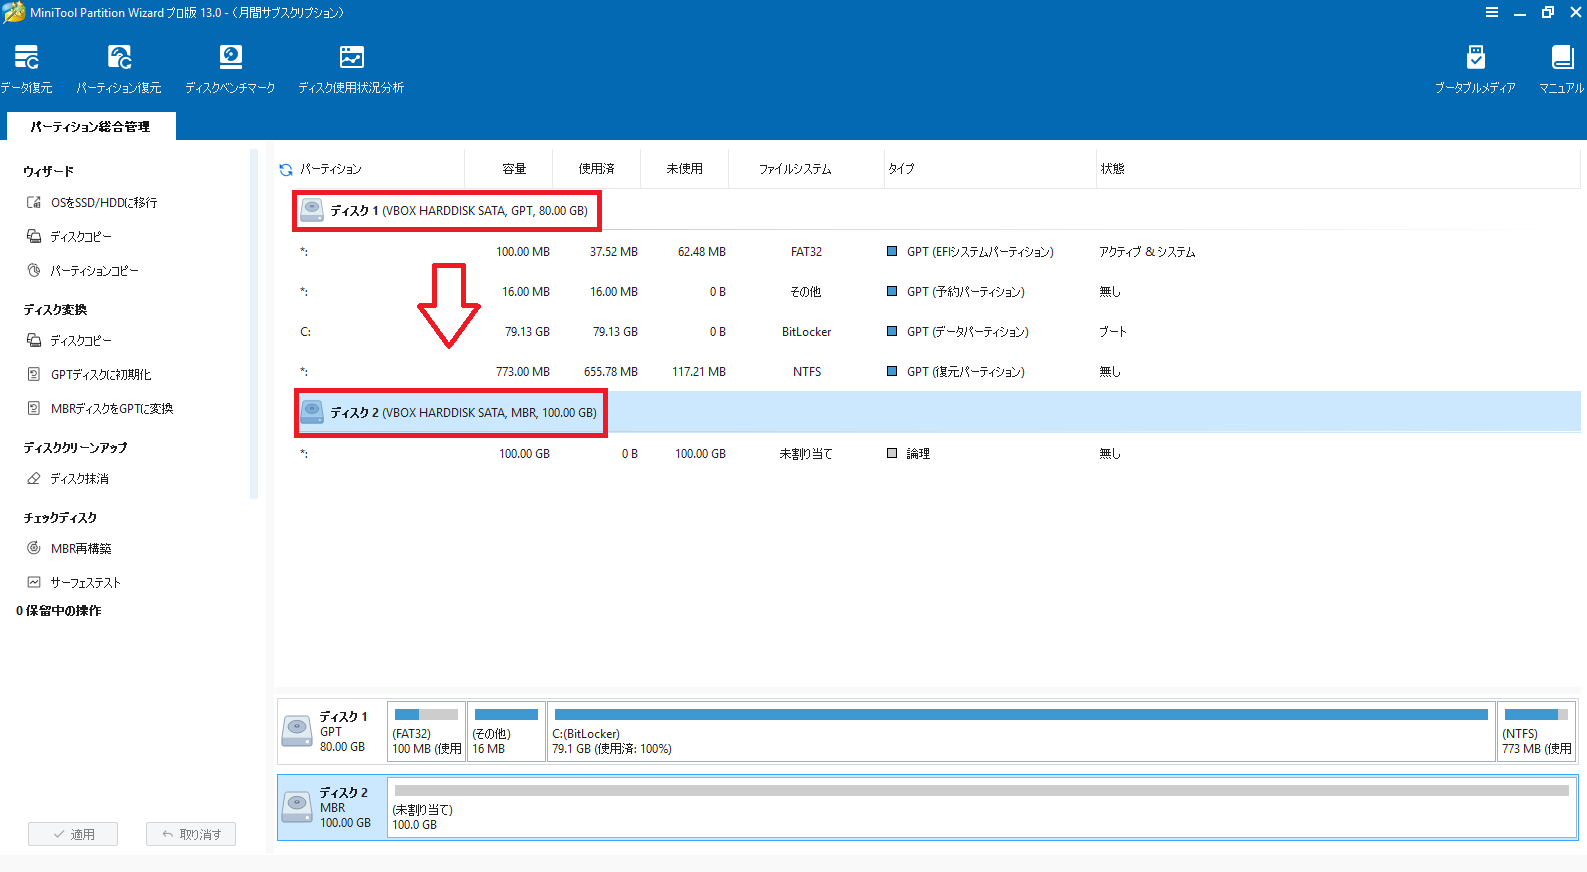Open the マニュアル icon
Image resolution: width=1587 pixels, height=872 pixels.
click(x=1561, y=69)
